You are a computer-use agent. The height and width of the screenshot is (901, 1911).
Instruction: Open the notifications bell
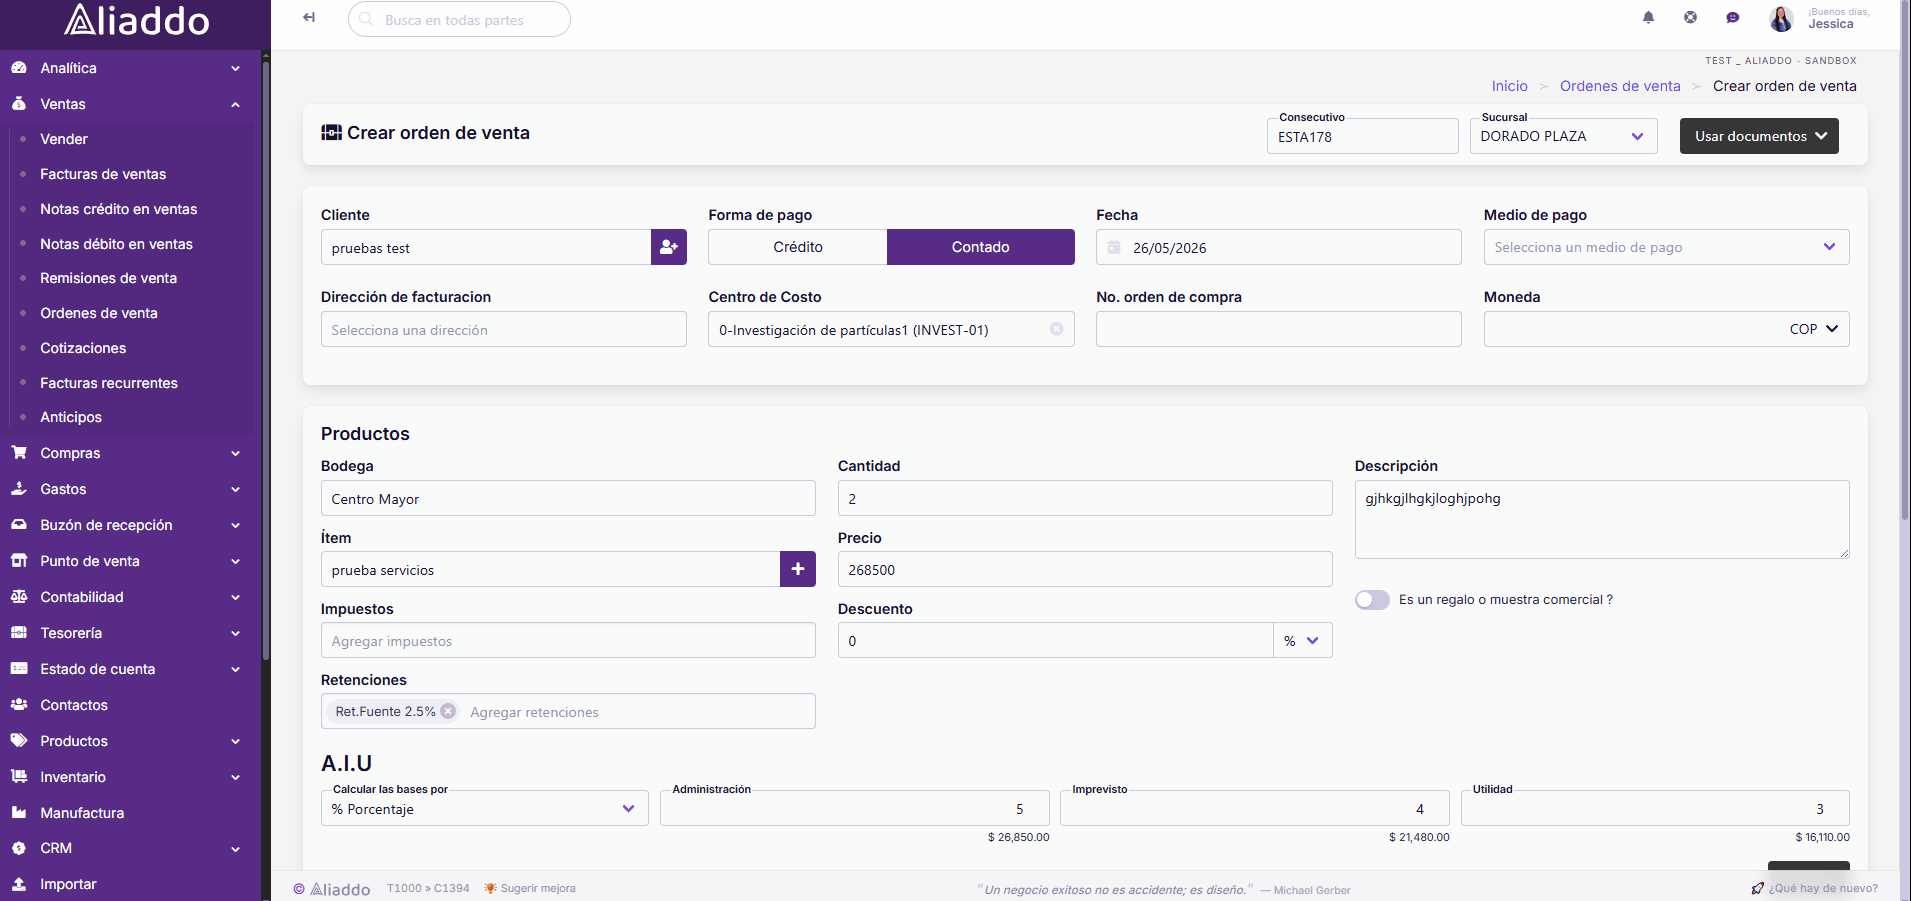tap(1648, 17)
